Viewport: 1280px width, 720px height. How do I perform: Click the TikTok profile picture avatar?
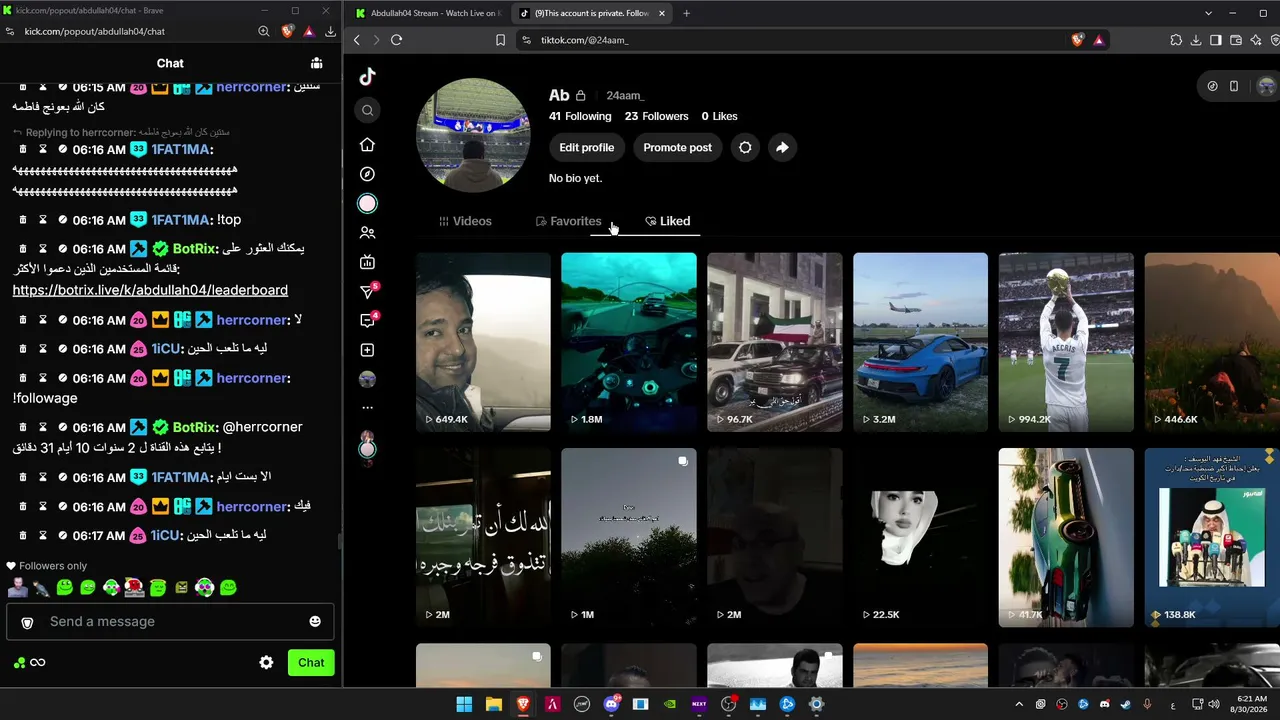473,135
